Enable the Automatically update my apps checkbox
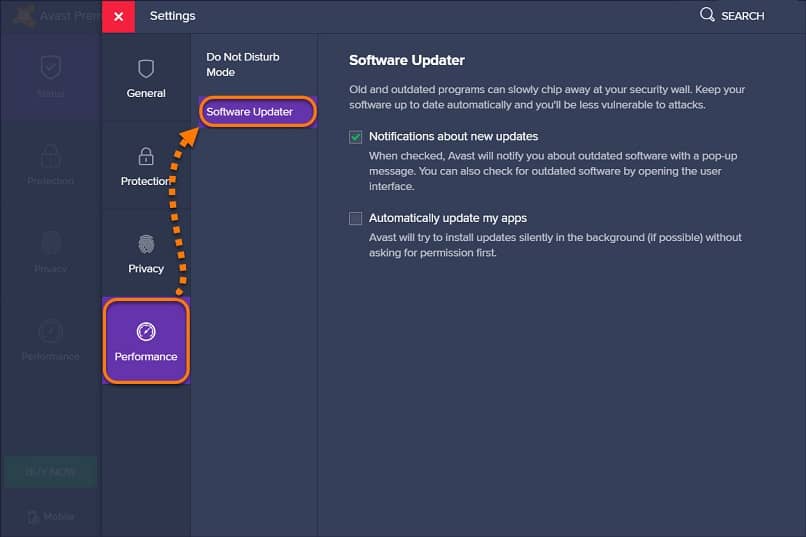The height and width of the screenshot is (537, 806). click(356, 218)
